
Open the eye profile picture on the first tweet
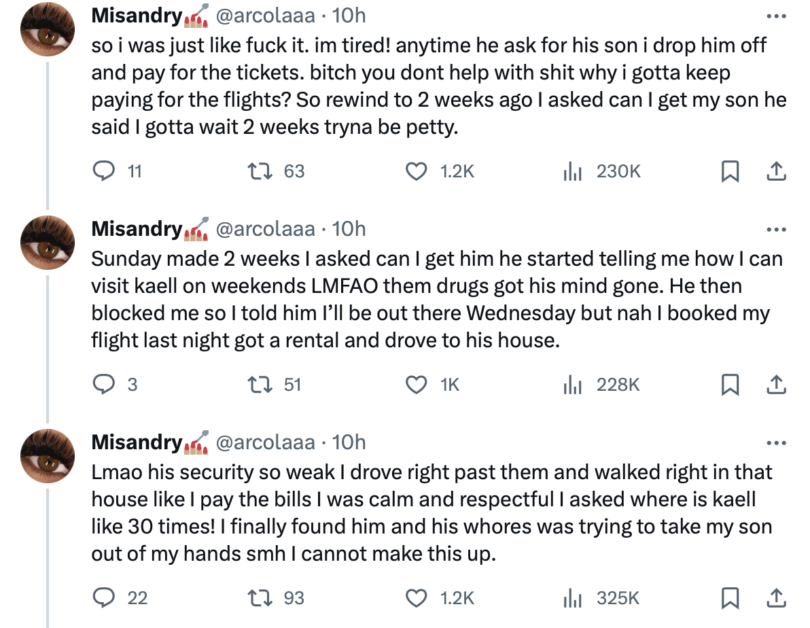tap(47, 29)
